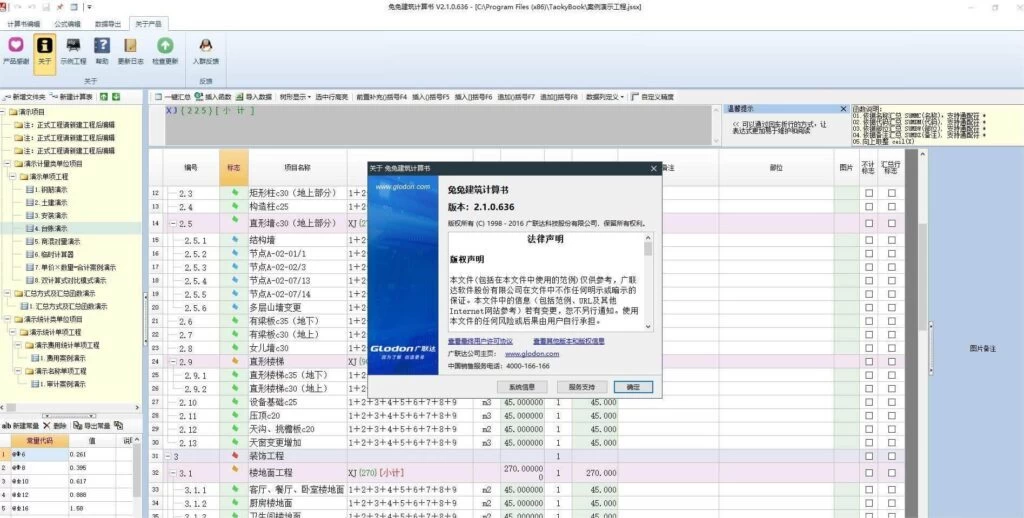This screenshot has height=518, width=1024.
Task: Click 确定 button in the About dialog
Action: pos(632,386)
